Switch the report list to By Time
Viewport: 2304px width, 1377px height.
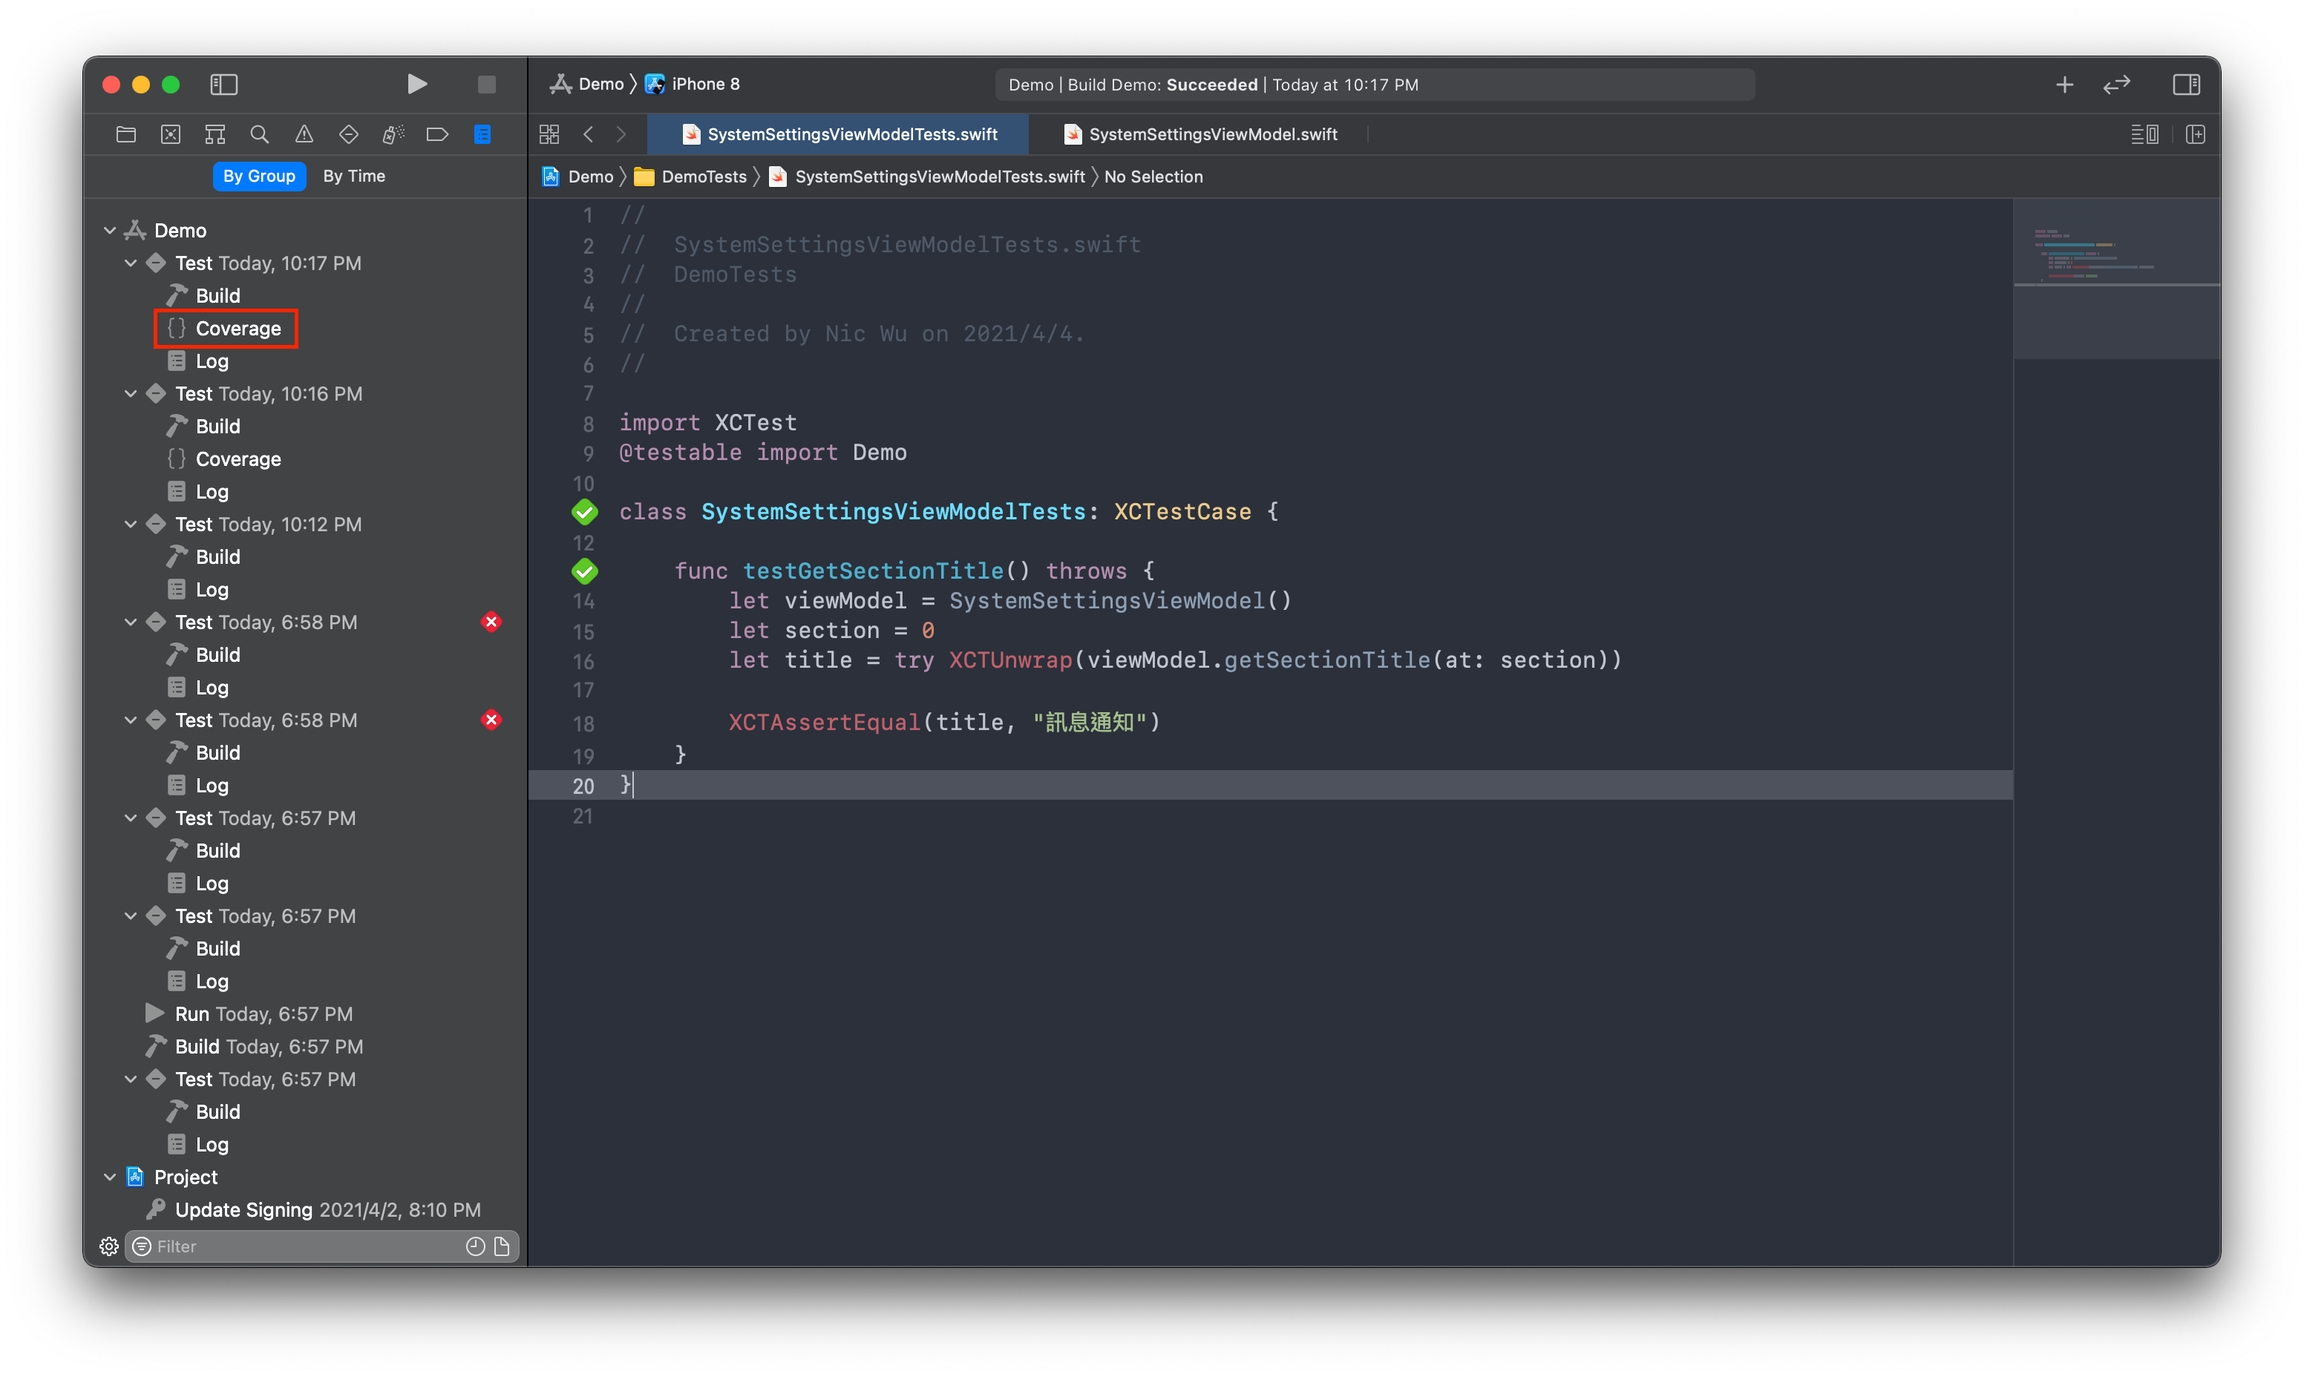click(x=353, y=176)
